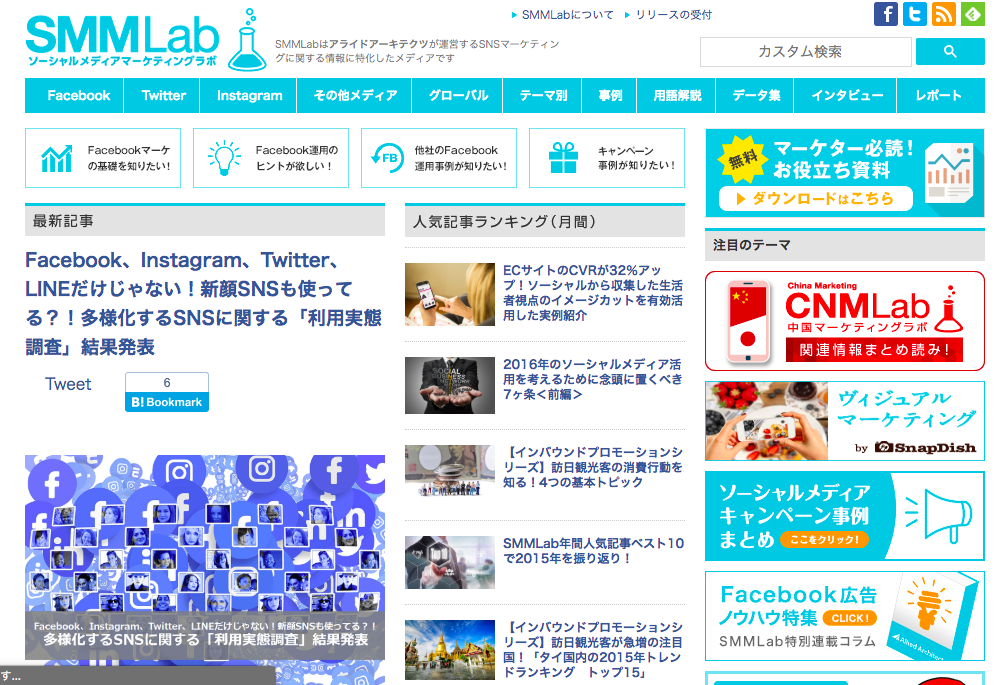The image size is (1000, 685).
Task: Click the bookmark count 6
Action: click(166, 383)
